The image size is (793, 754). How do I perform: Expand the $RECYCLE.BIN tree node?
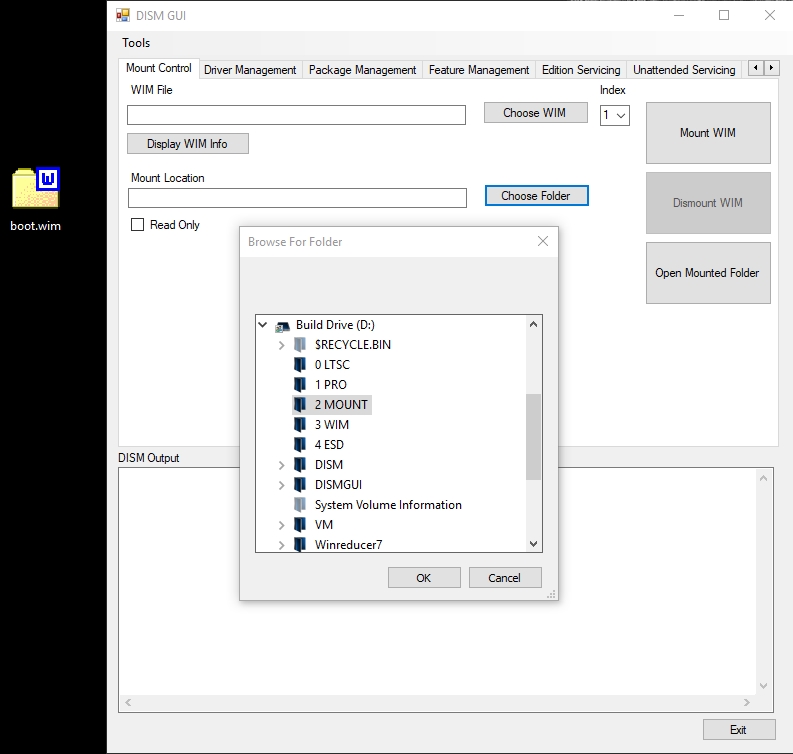(282, 345)
